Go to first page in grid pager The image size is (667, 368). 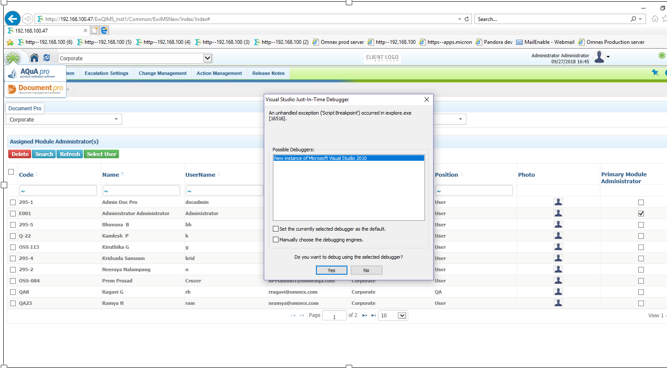(x=293, y=316)
